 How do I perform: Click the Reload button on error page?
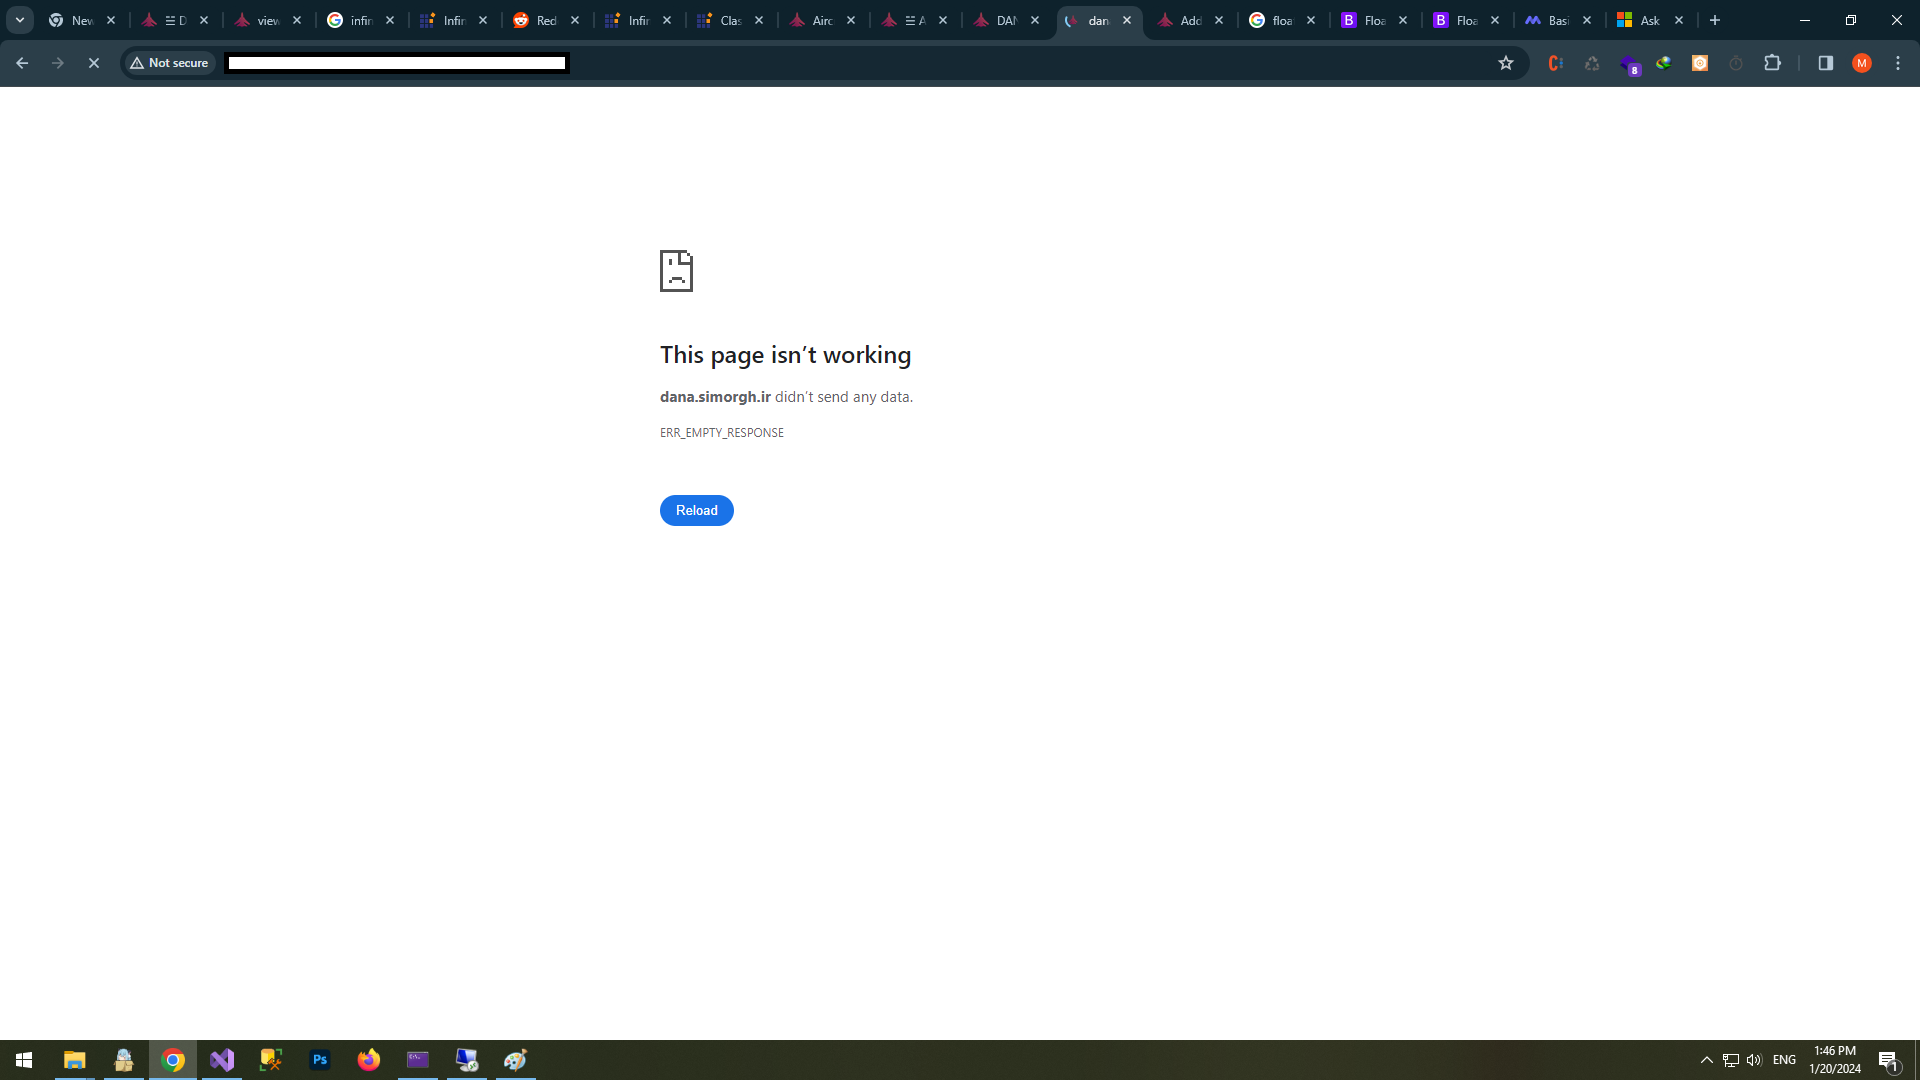696,510
